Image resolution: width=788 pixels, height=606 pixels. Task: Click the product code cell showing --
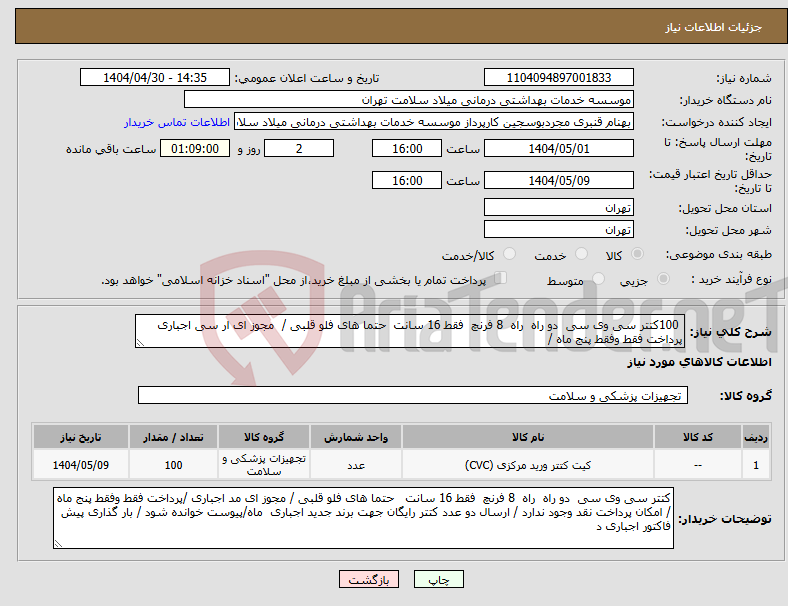(698, 465)
